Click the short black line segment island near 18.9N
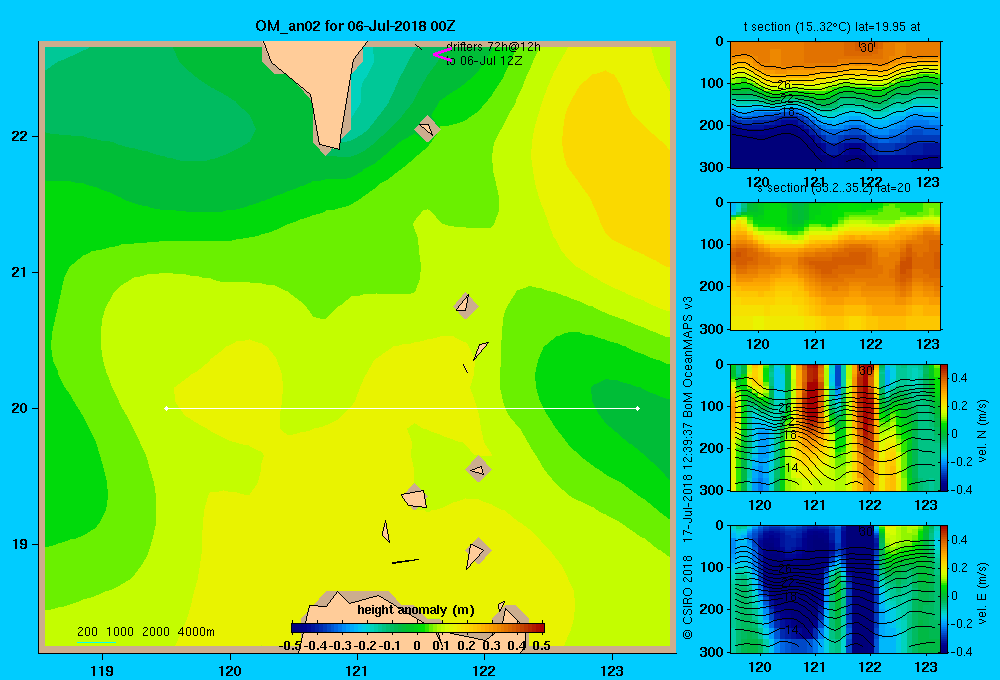 point(405,561)
